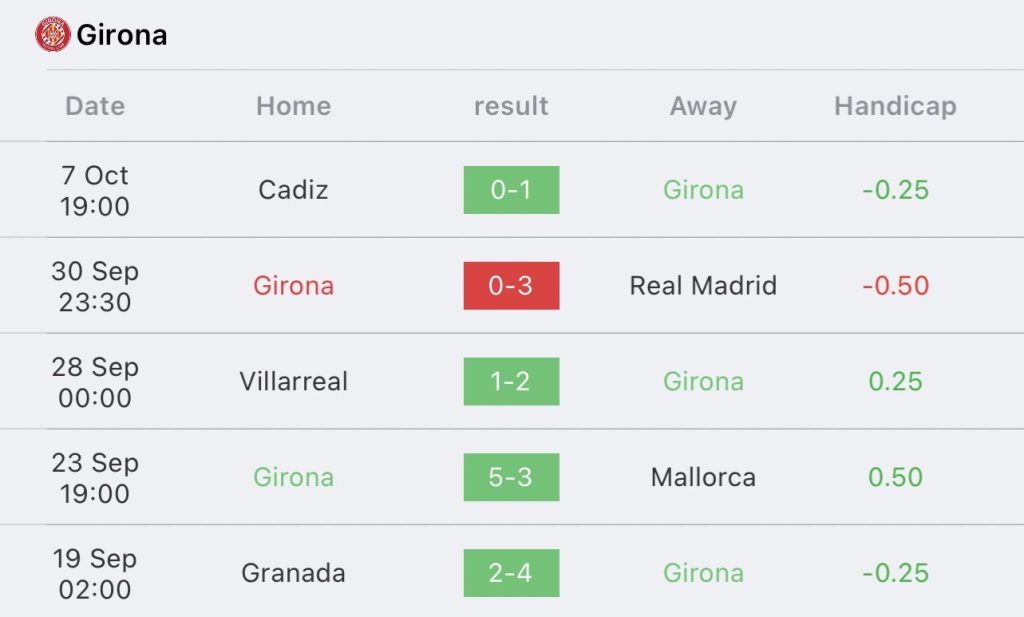The image size is (1024, 617).
Task: Select the Handicap column header
Action: point(895,106)
